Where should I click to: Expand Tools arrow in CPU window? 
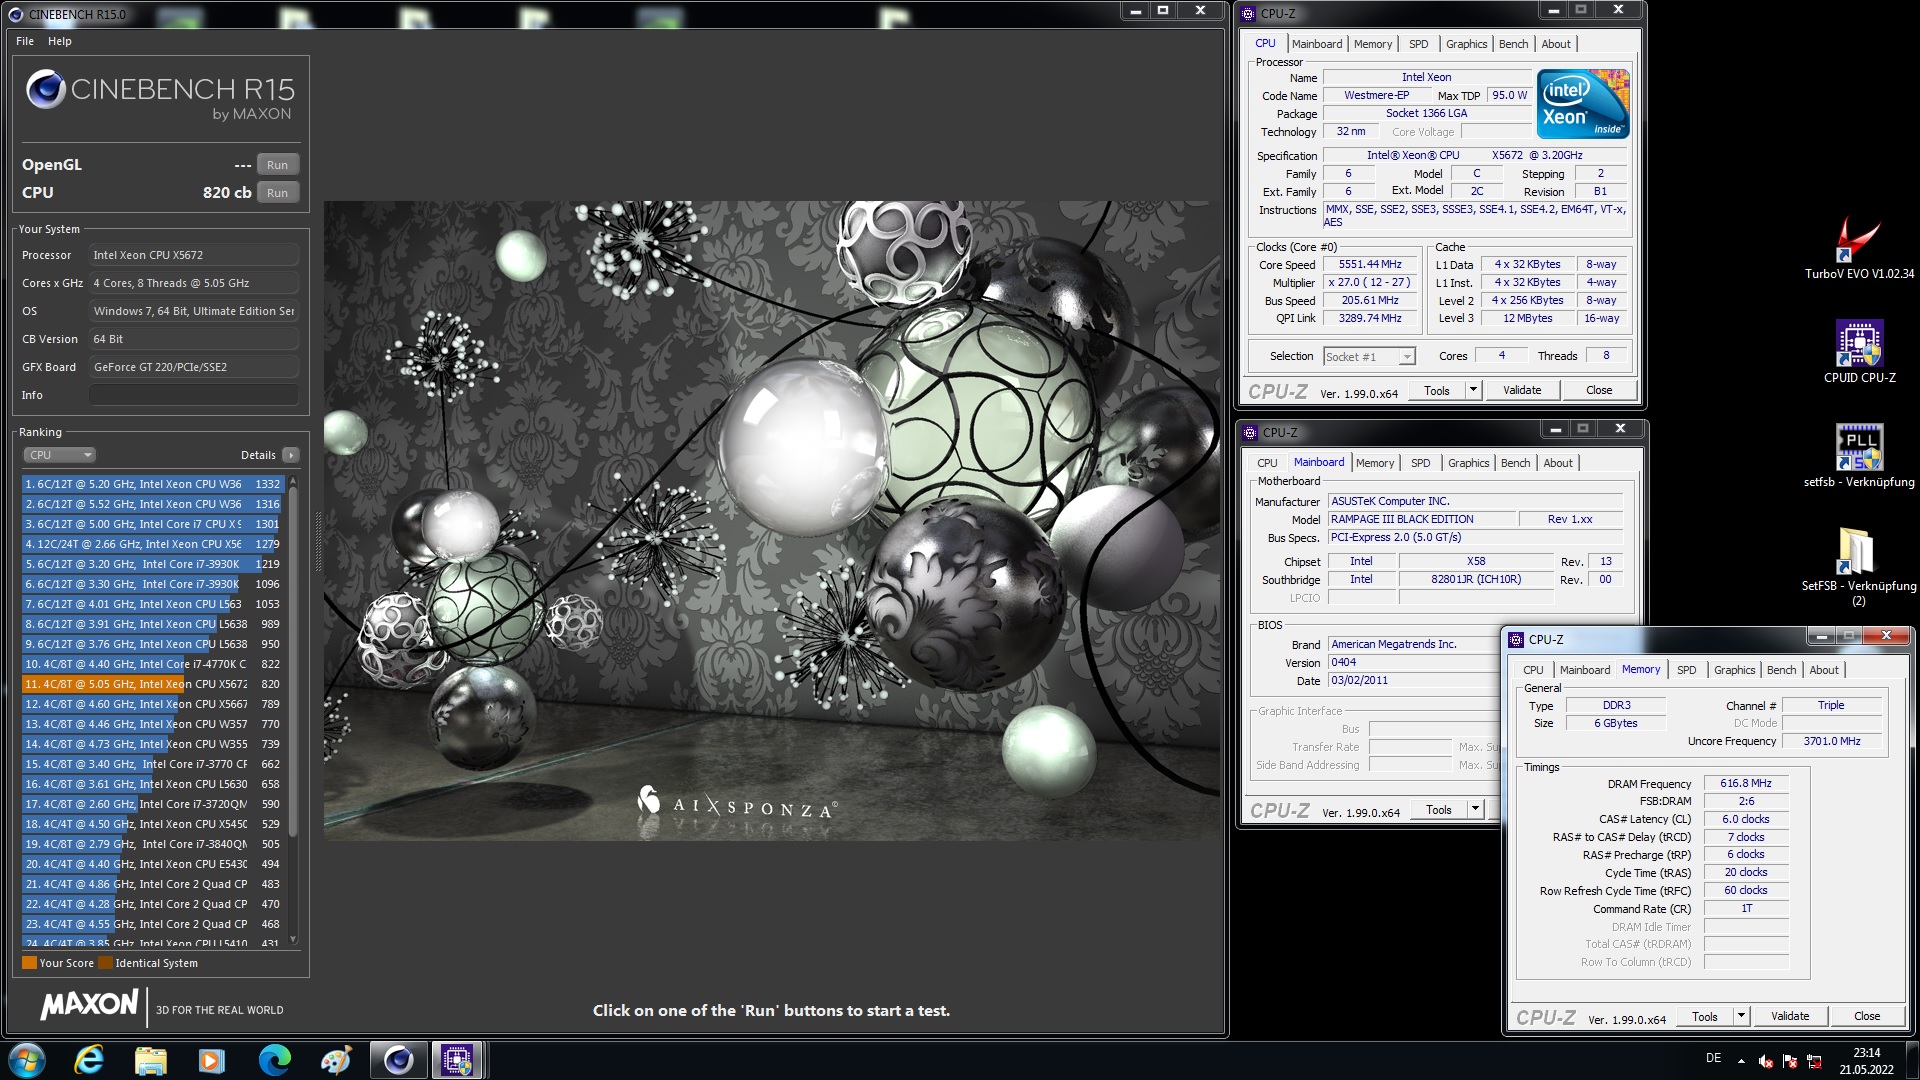1473,390
